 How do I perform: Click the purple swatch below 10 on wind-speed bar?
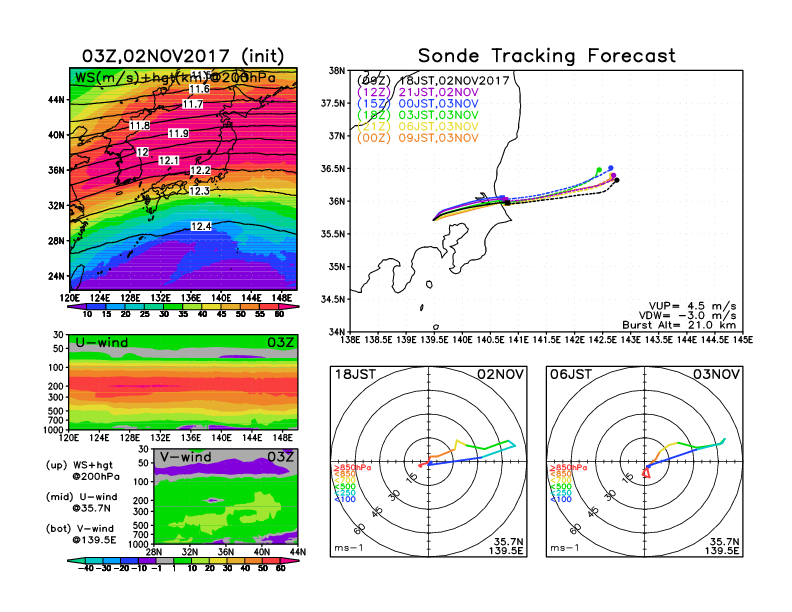pyautogui.click(x=77, y=307)
